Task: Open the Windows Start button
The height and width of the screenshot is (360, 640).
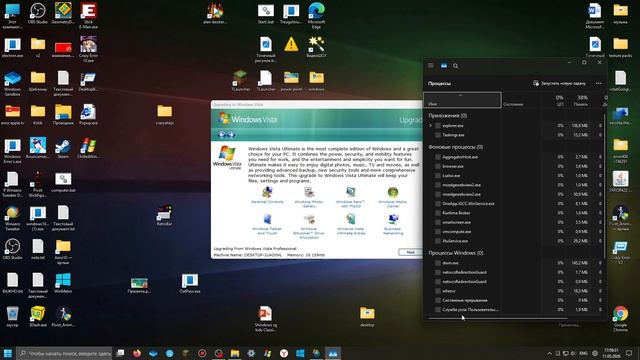Action: point(8,353)
